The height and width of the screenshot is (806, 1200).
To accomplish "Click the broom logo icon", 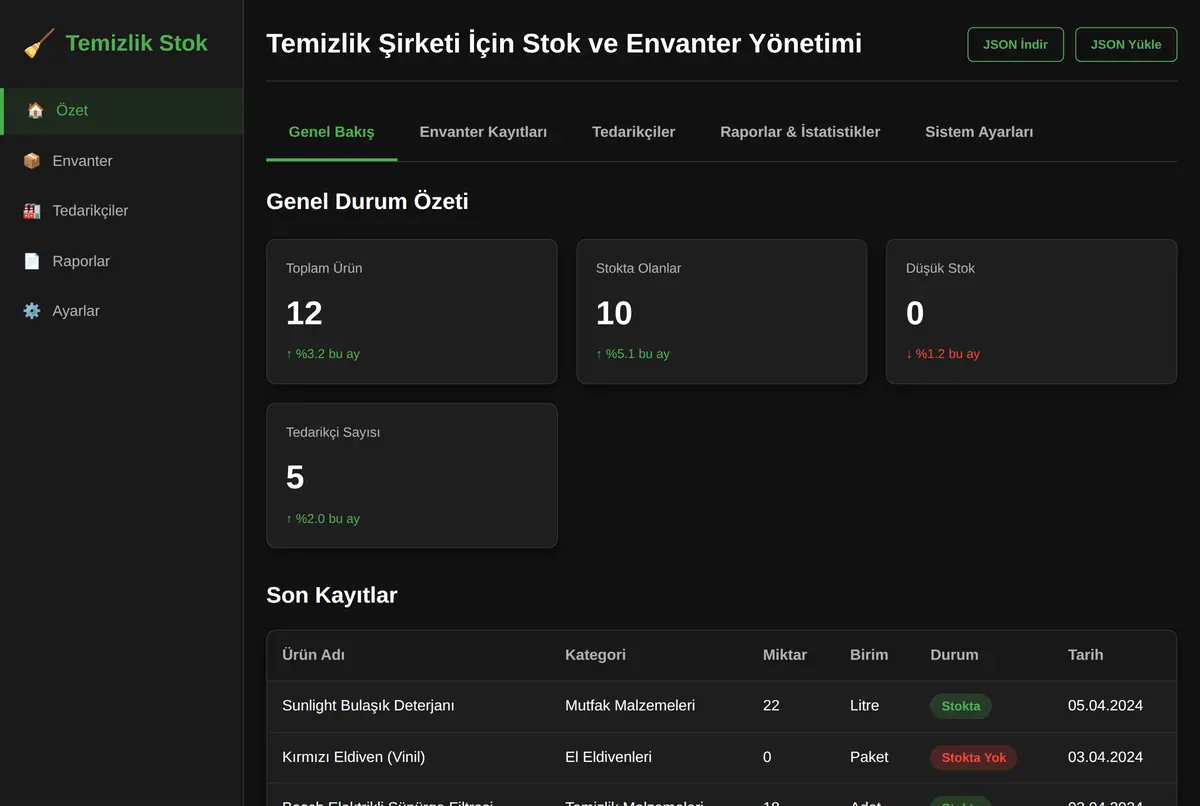I will (39, 43).
